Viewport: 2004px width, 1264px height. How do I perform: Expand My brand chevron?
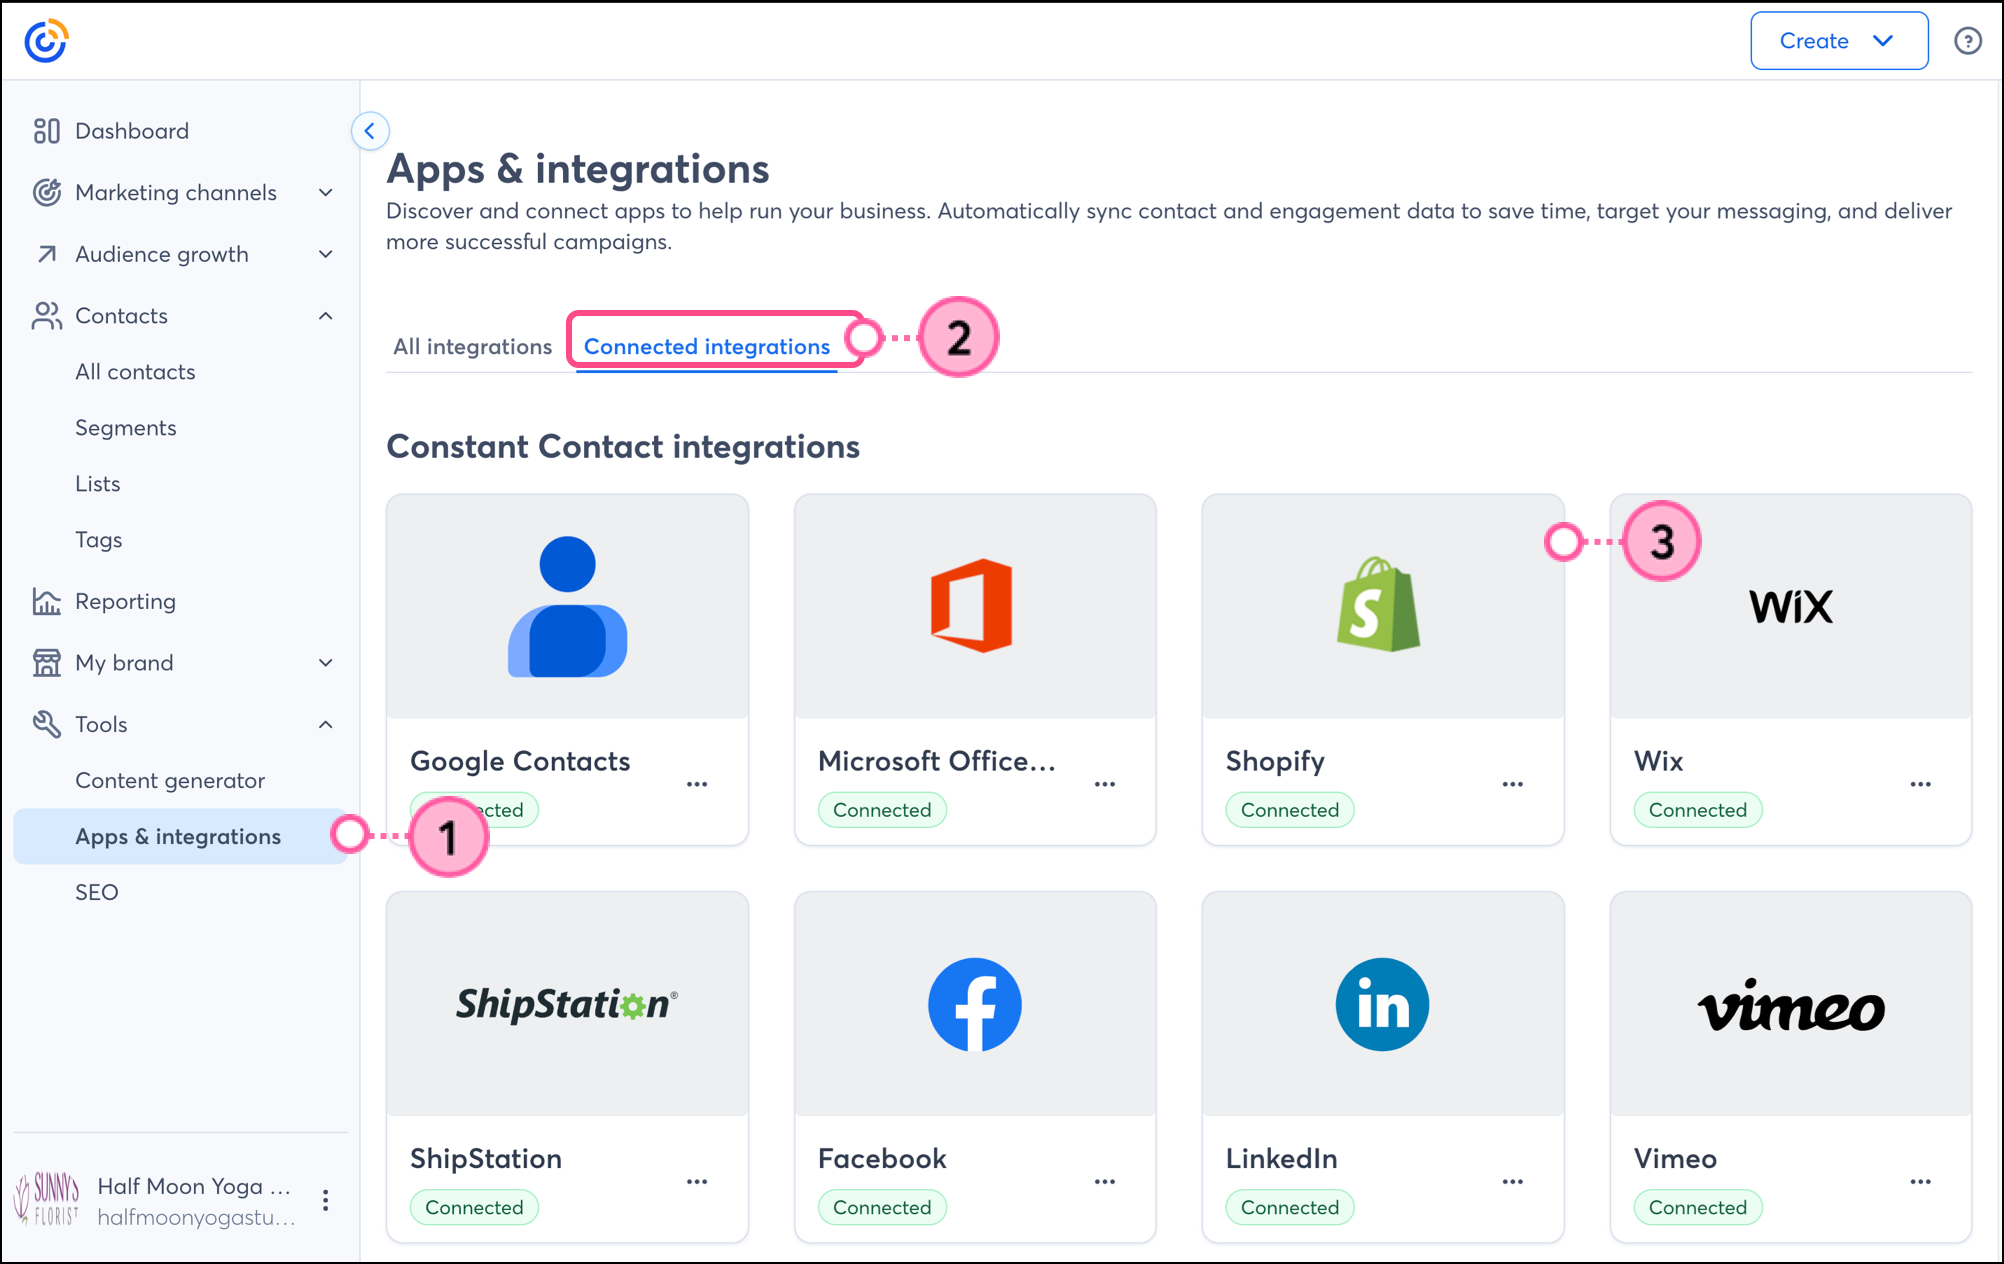point(325,663)
